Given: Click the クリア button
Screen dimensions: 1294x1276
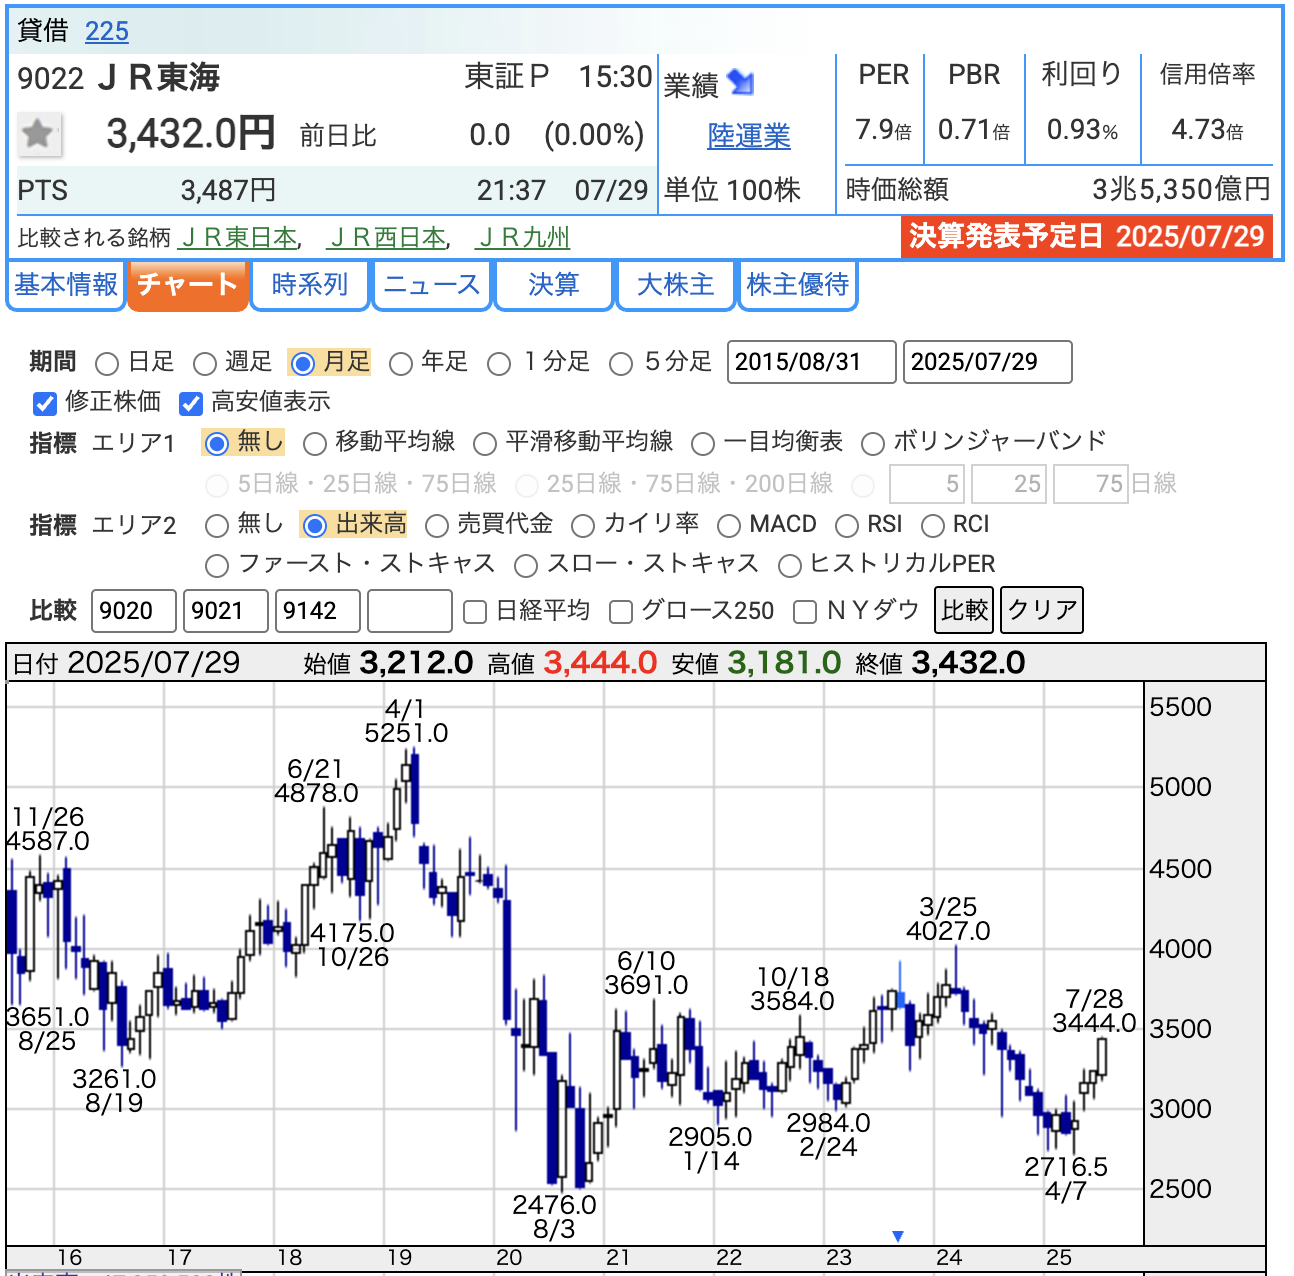Looking at the screenshot, I should pos(1042,610).
